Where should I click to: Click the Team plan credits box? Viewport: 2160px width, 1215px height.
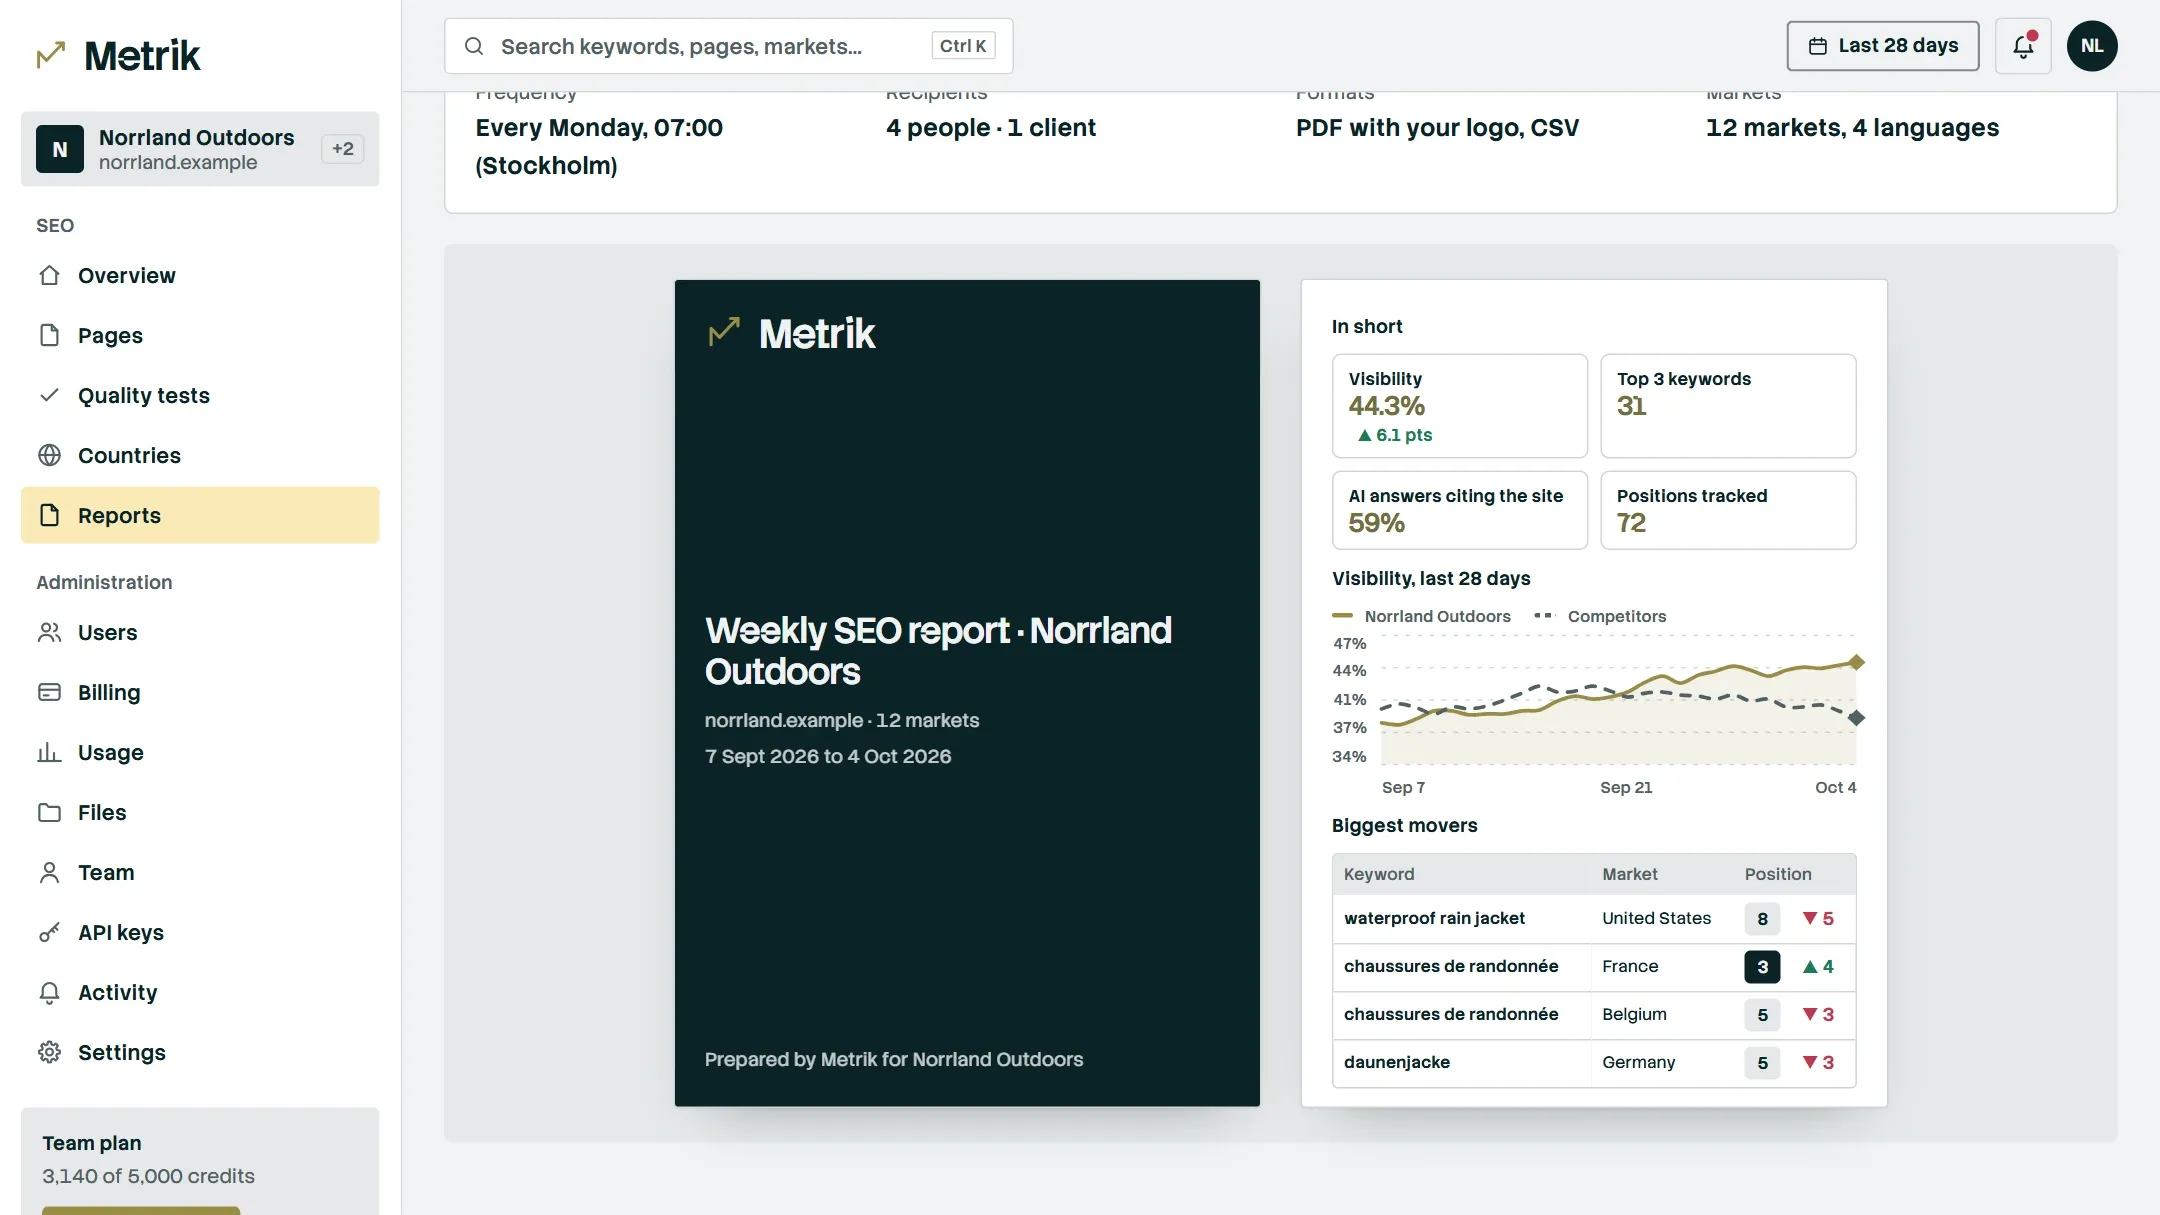pyautogui.click(x=200, y=1161)
